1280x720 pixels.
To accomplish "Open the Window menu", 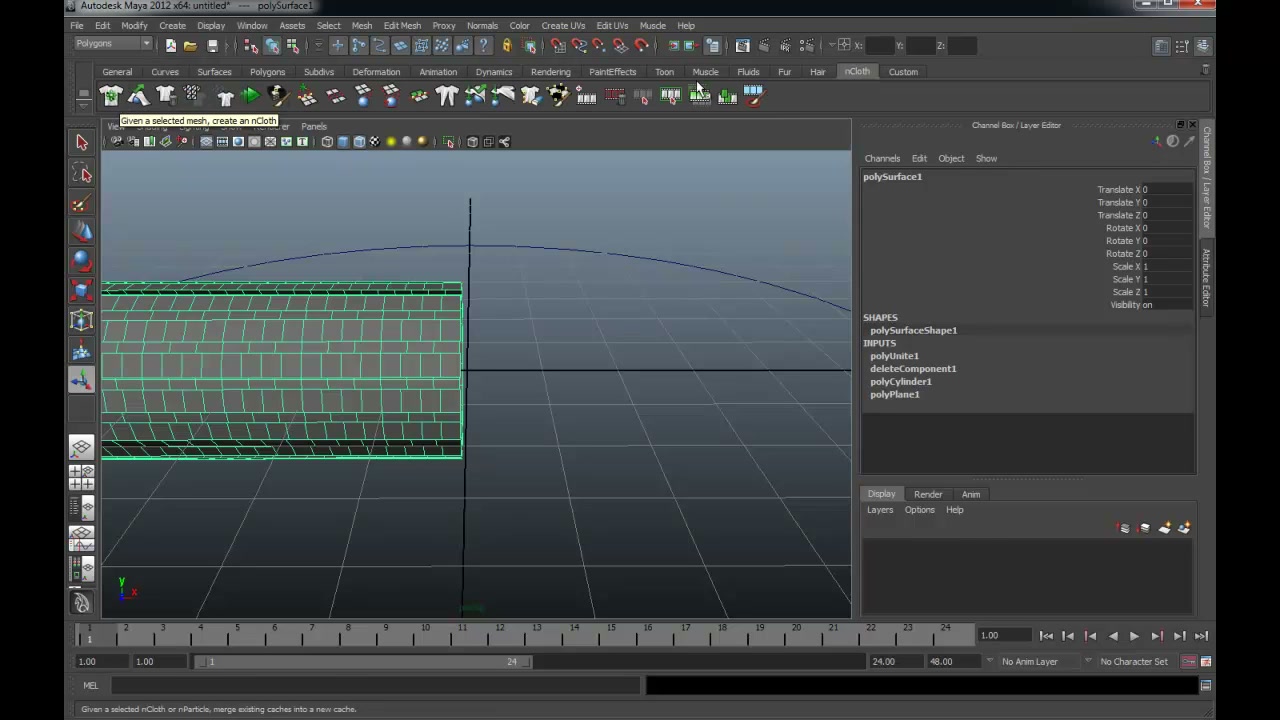I will tap(252, 25).
